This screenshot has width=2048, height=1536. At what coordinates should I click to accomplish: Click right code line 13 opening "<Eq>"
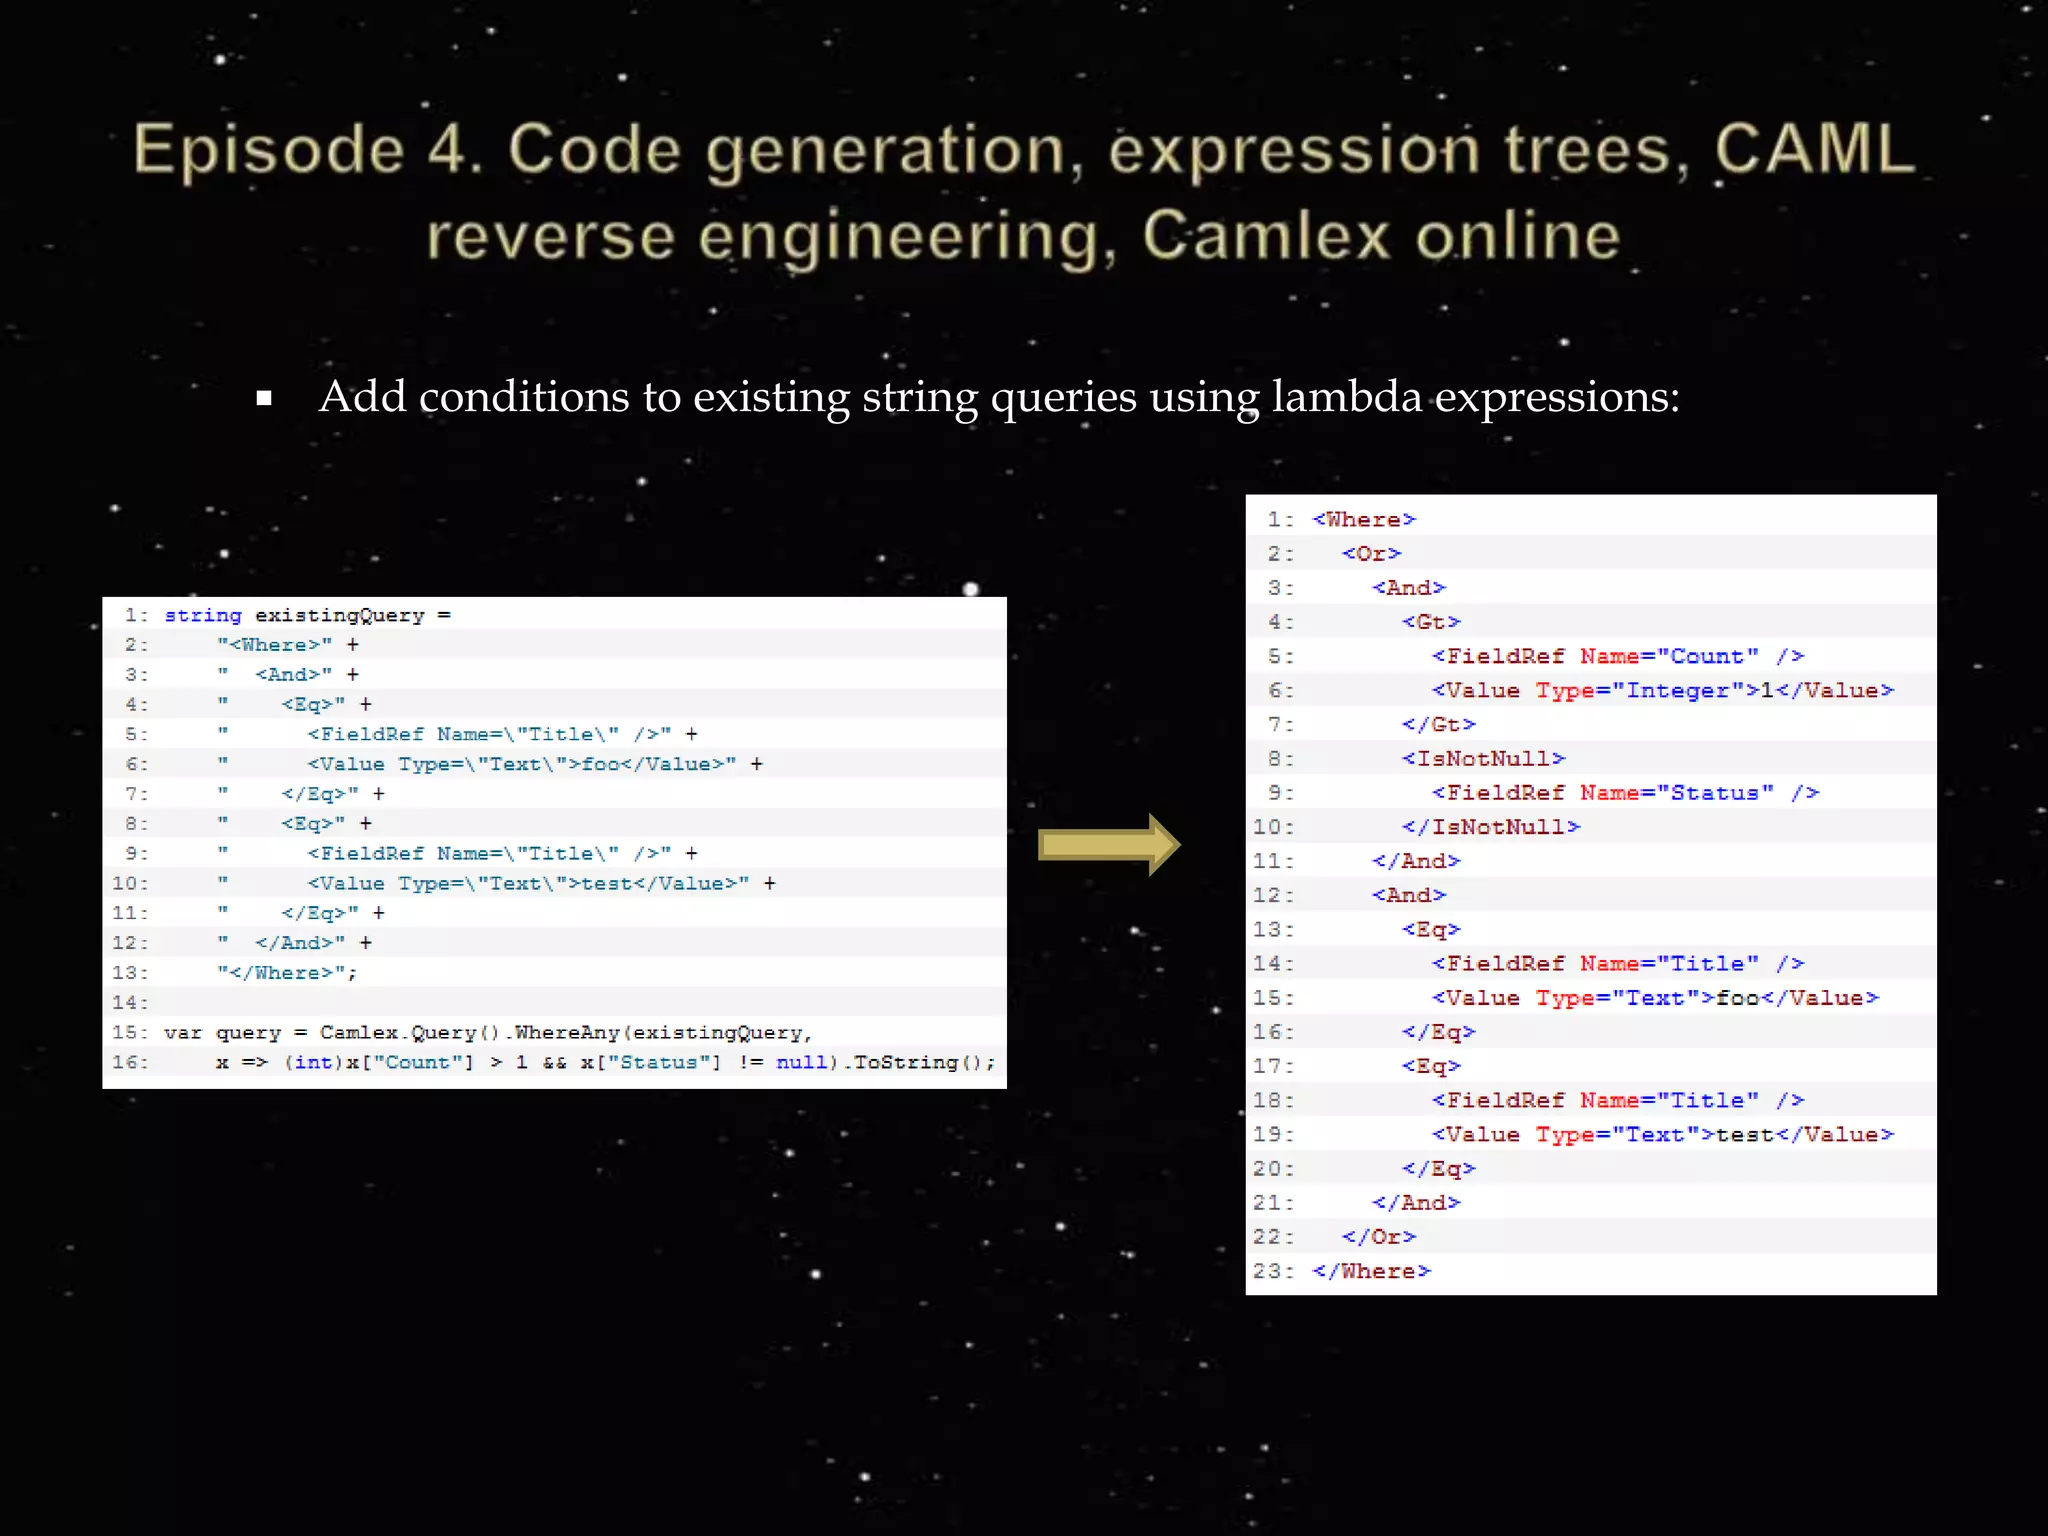(1431, 930)
